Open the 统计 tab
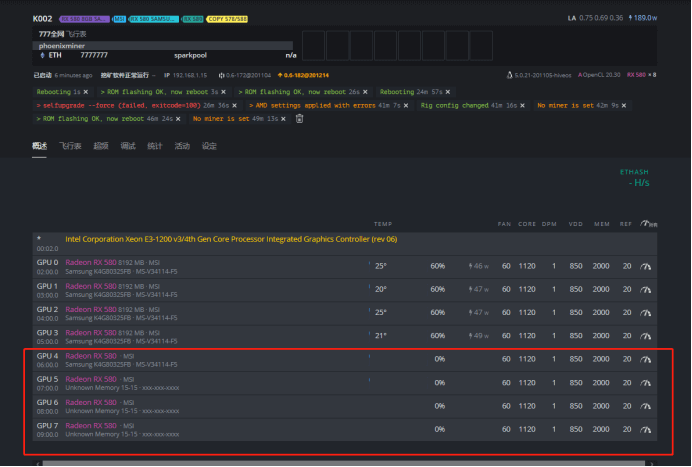692x467 pixels. tap(154, 146)
